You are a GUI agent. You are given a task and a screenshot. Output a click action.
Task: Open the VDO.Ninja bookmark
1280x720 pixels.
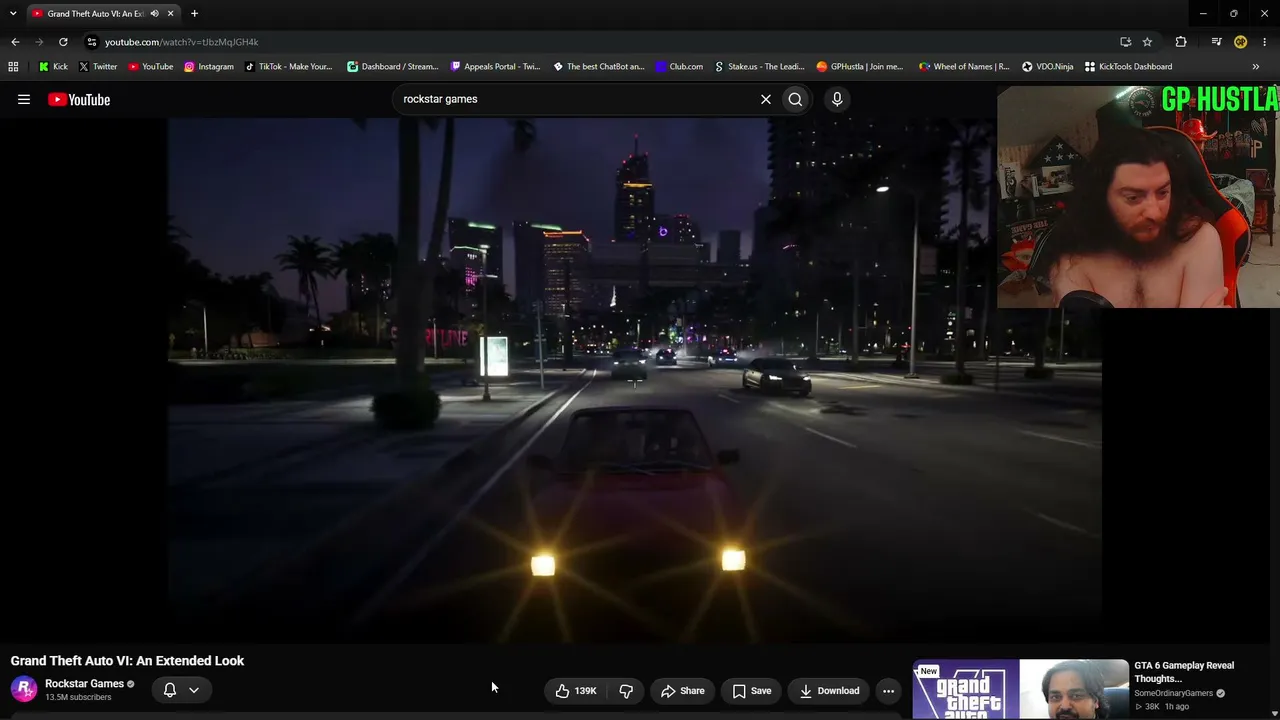(1047, 67)
